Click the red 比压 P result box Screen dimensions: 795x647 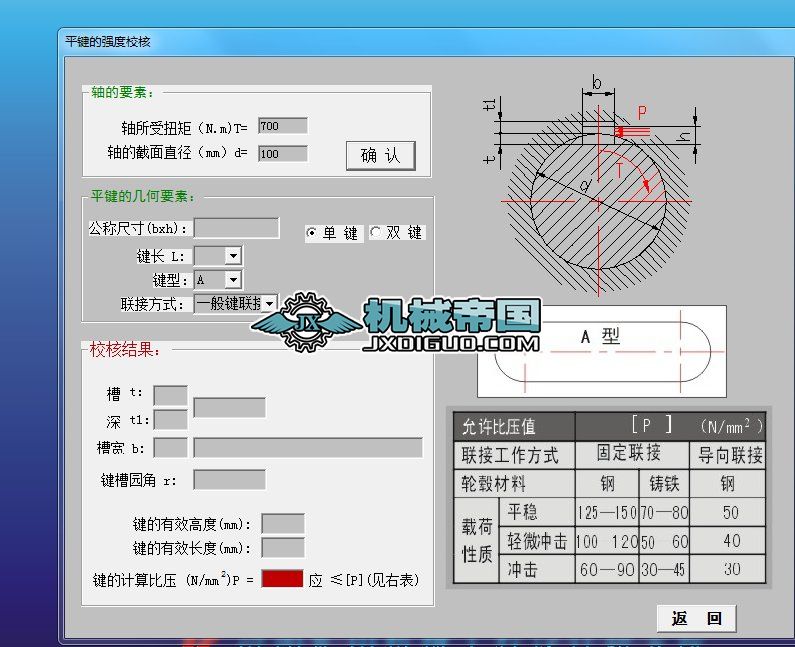[x=282, y=579]
